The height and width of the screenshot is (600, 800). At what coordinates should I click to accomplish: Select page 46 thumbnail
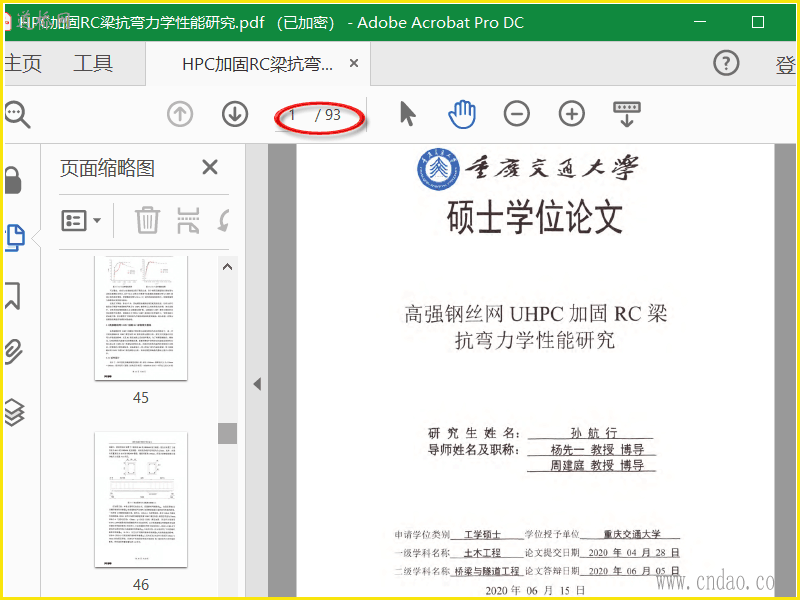141,499
